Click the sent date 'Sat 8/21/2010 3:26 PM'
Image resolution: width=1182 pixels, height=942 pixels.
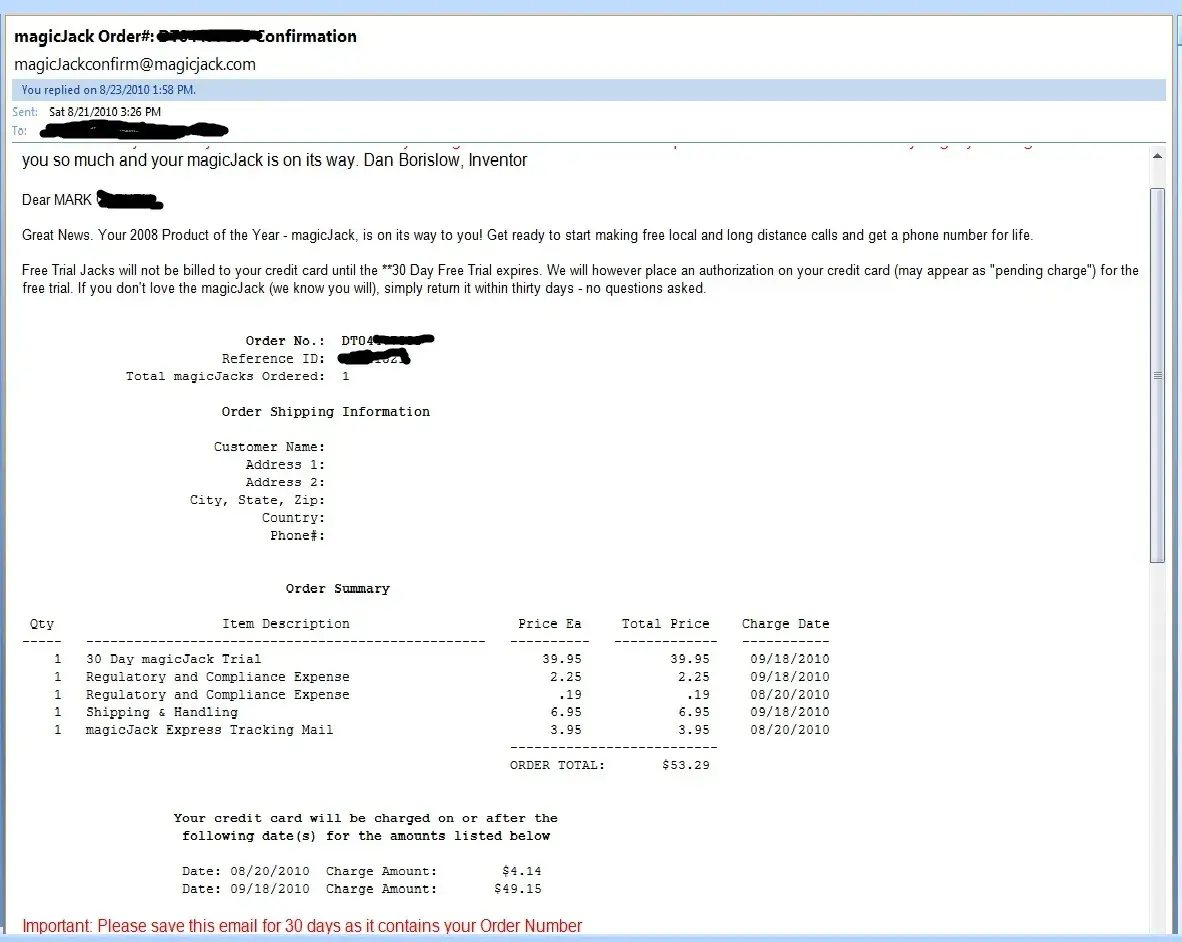pyautogui.click(x=105, y=112)
